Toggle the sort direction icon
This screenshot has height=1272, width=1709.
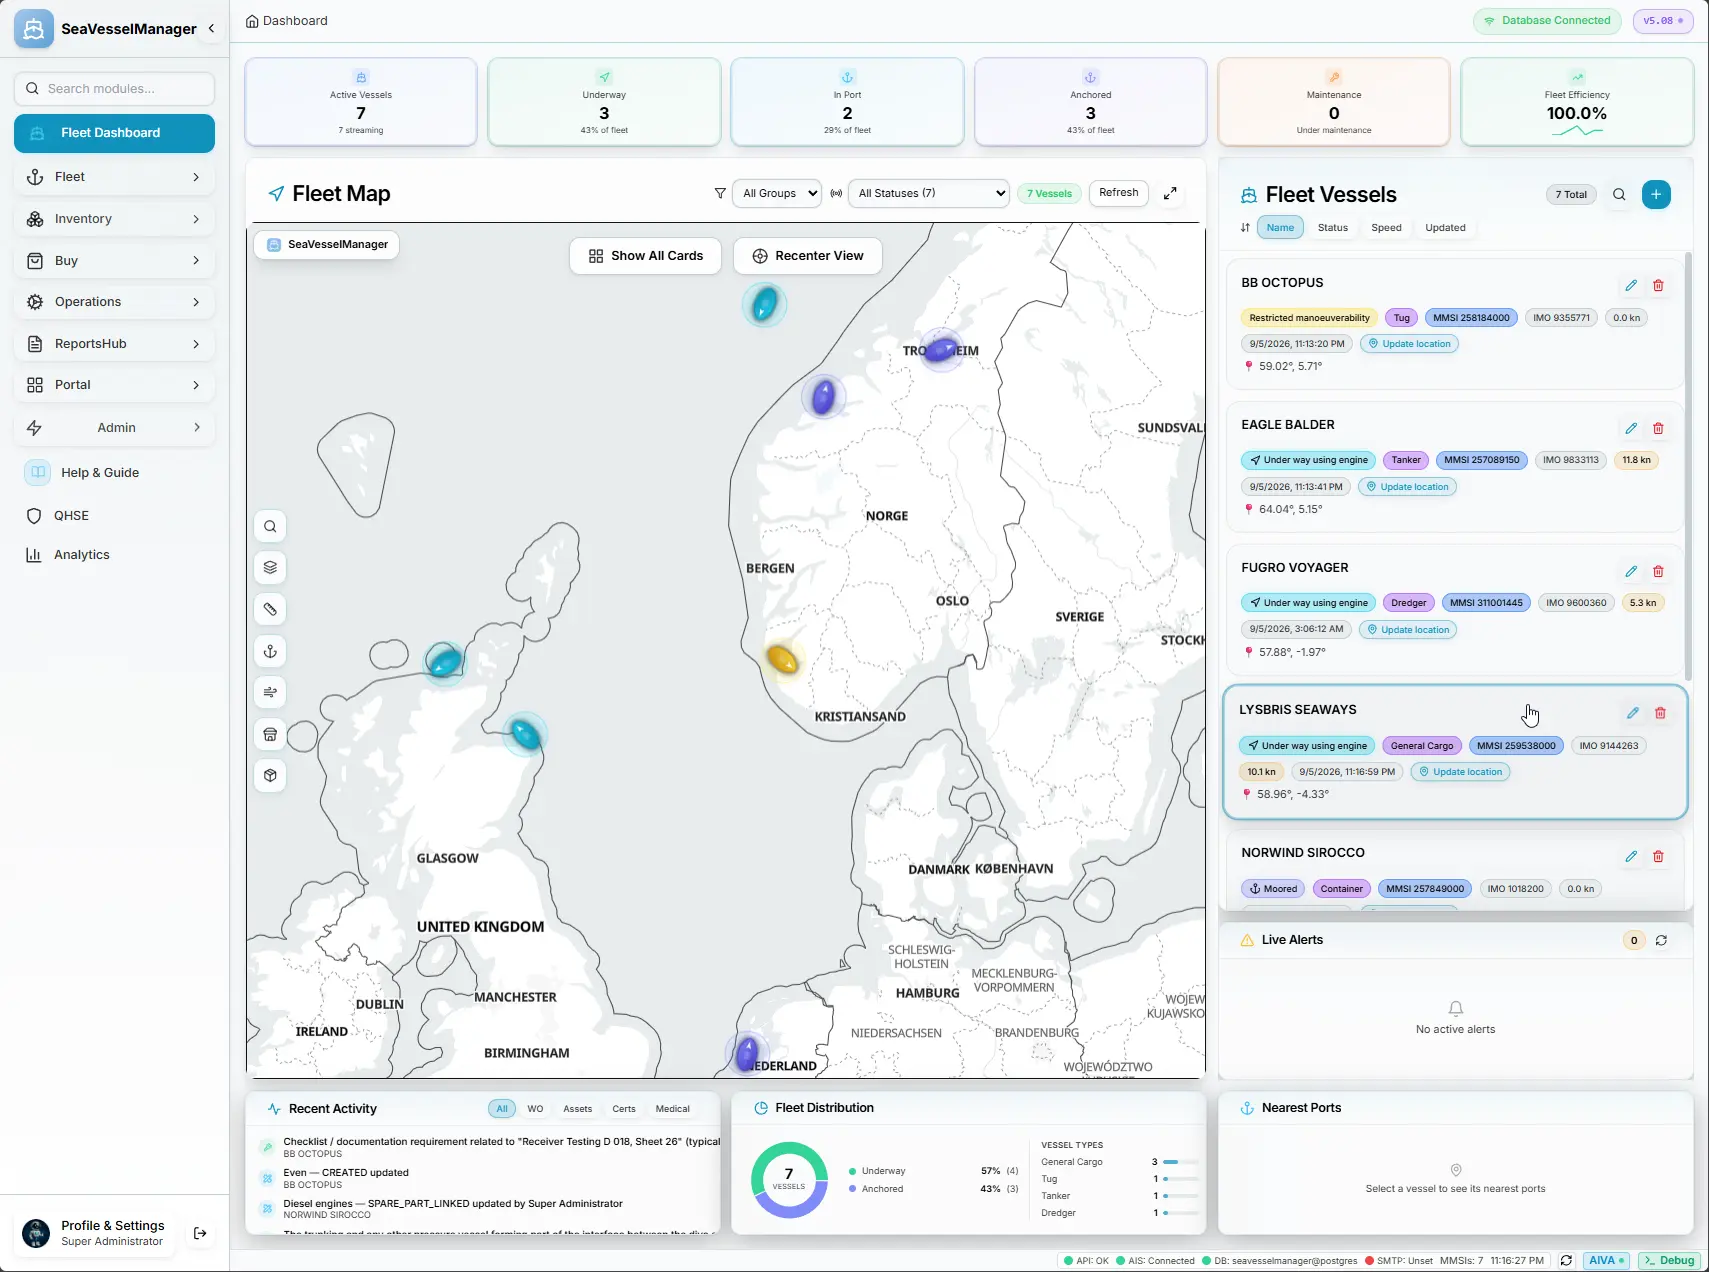coord(1245,227)
